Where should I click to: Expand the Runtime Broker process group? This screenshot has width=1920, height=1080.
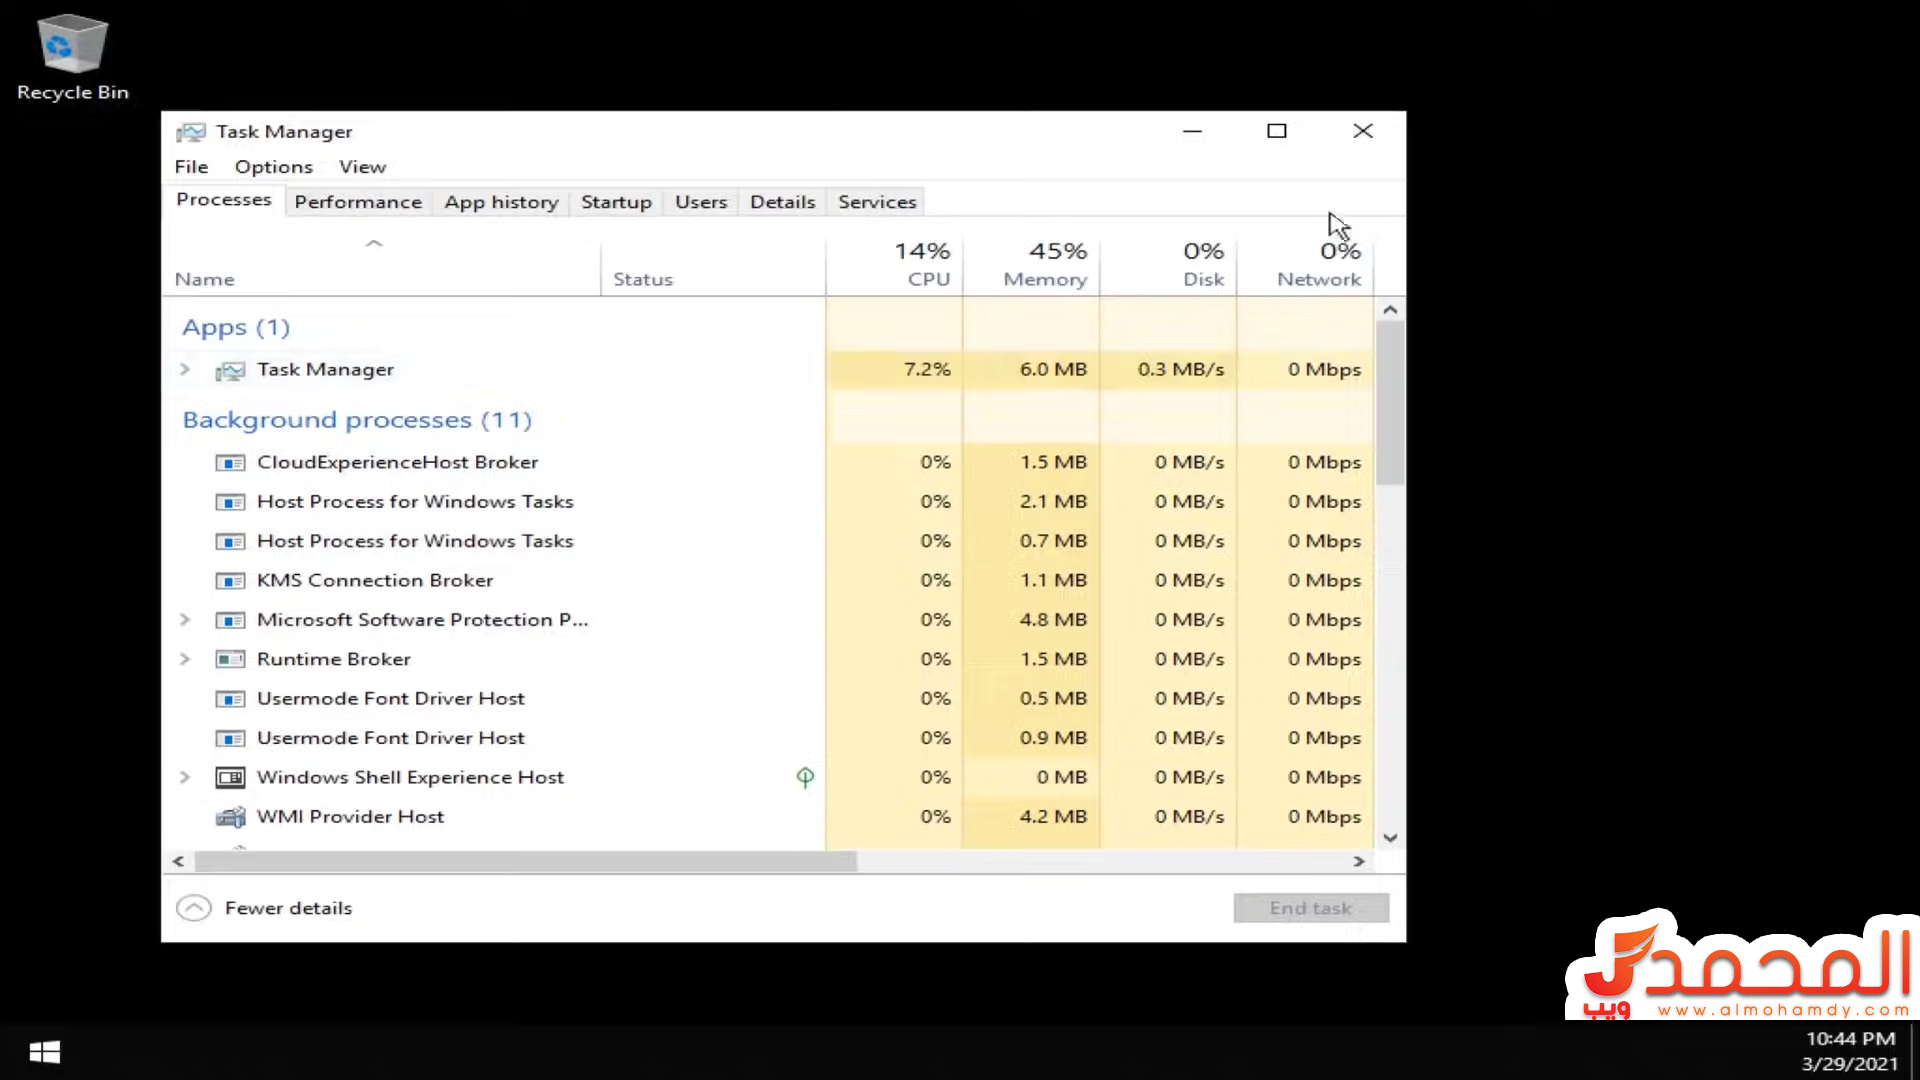pyautogui.click(x=185, y=659)
